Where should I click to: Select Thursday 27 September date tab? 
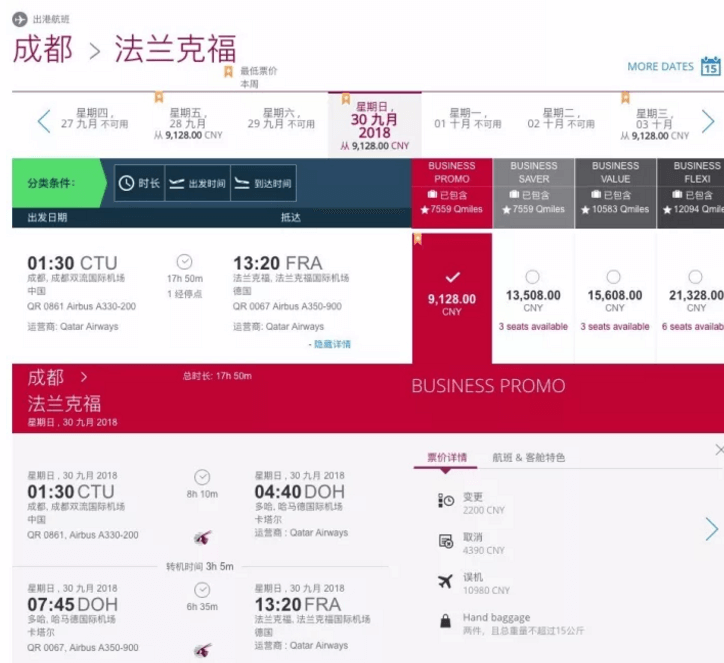(x=95, y=119)
